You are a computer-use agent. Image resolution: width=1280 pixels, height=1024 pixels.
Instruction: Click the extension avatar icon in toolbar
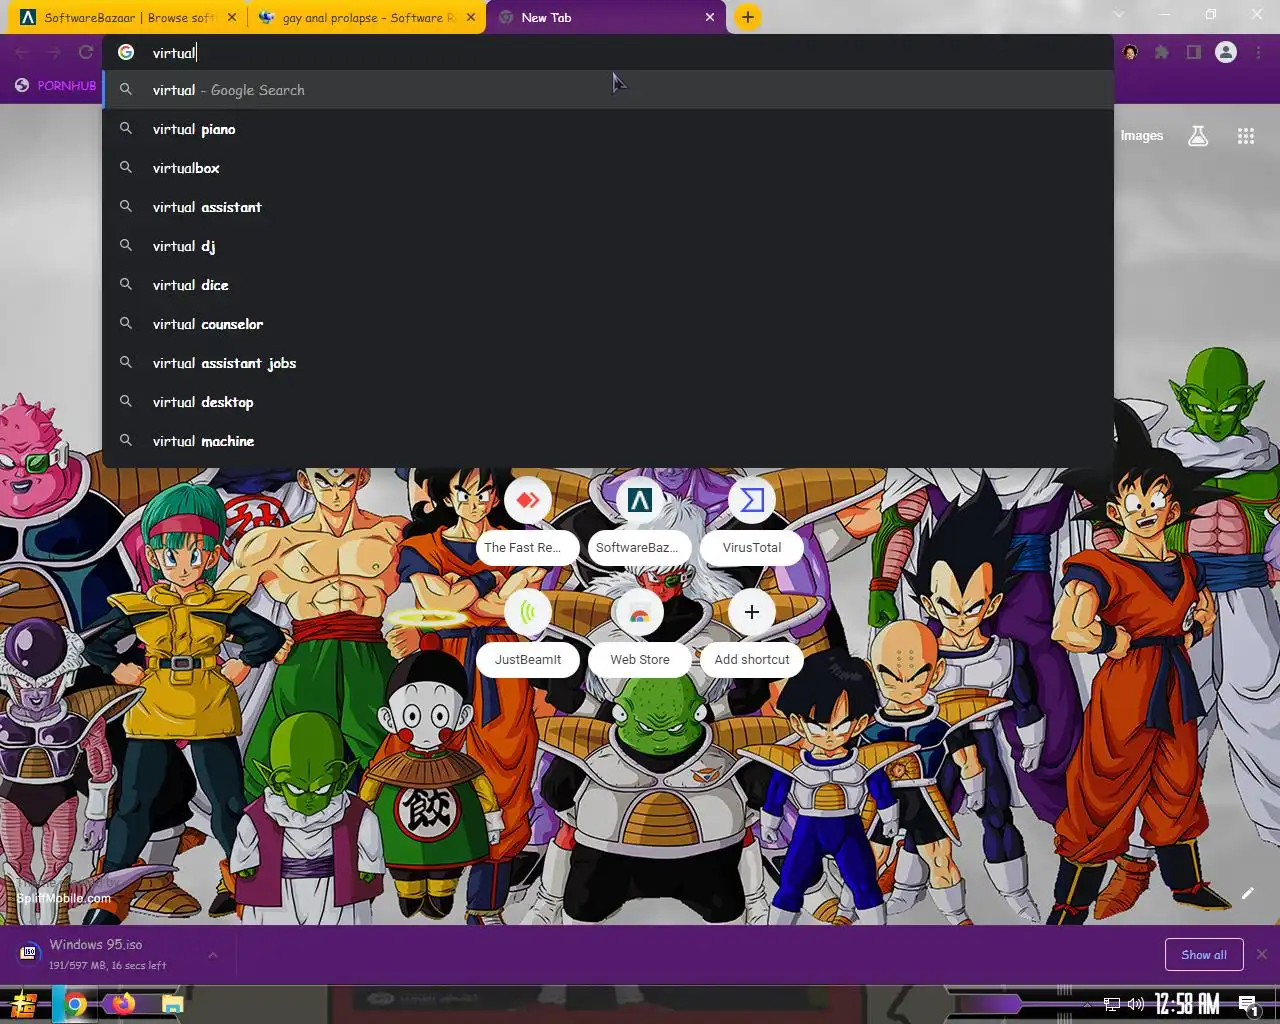click(1130, 52)
